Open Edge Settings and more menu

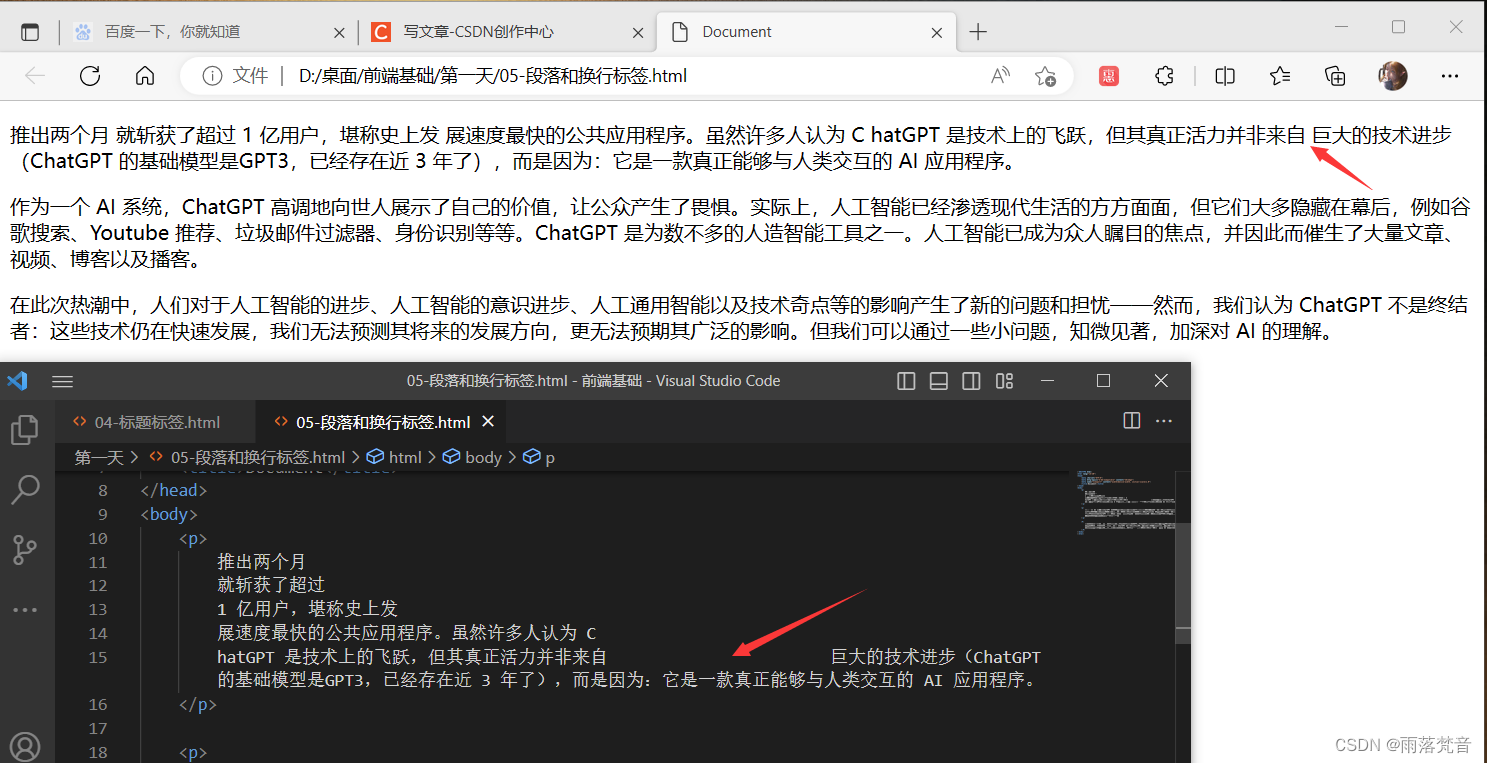click(x=1450, y=76)
